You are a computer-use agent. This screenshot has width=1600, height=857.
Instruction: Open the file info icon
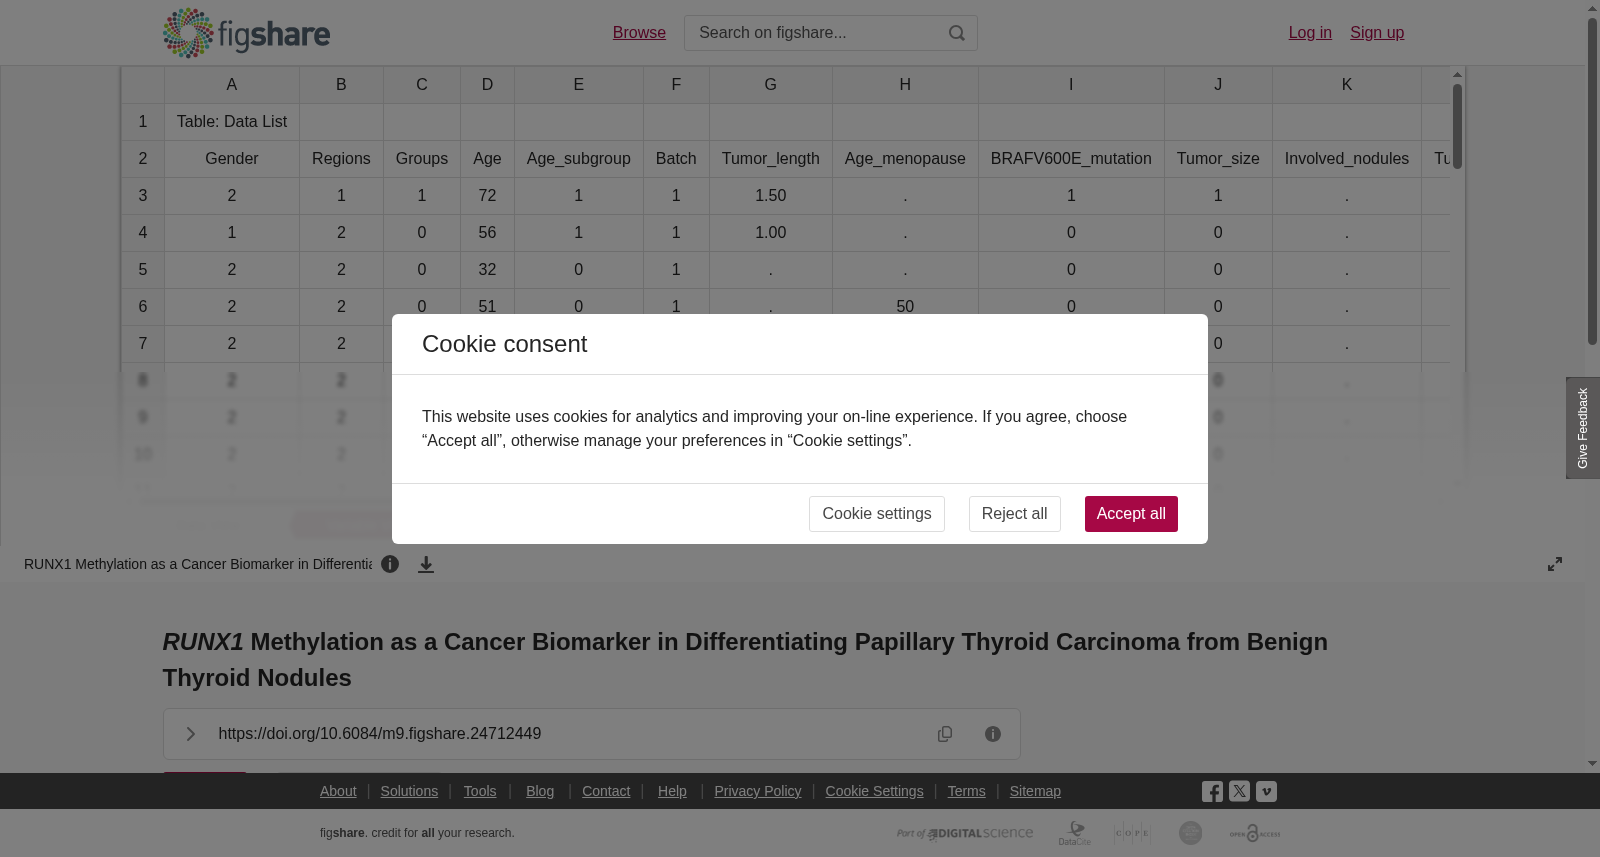(x=390, y=564)
